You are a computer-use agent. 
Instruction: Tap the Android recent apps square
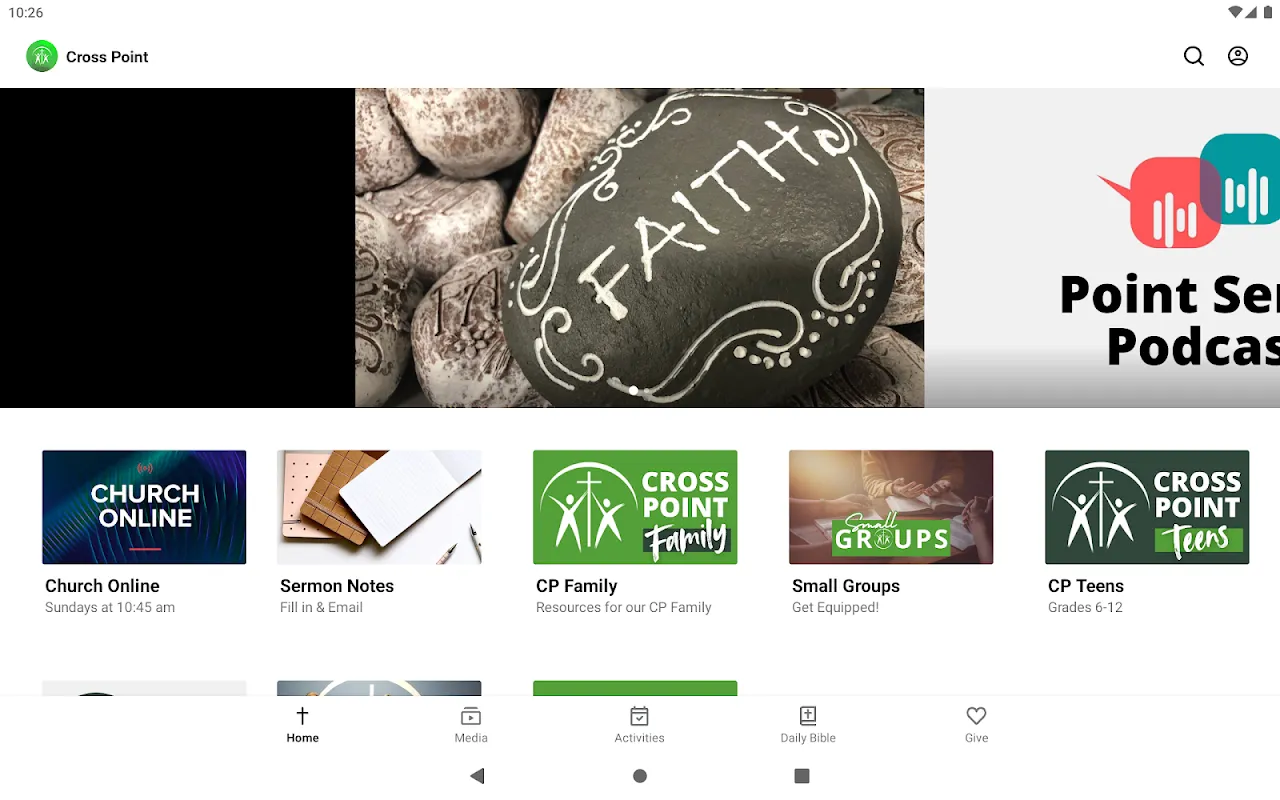tap(802, 776)
